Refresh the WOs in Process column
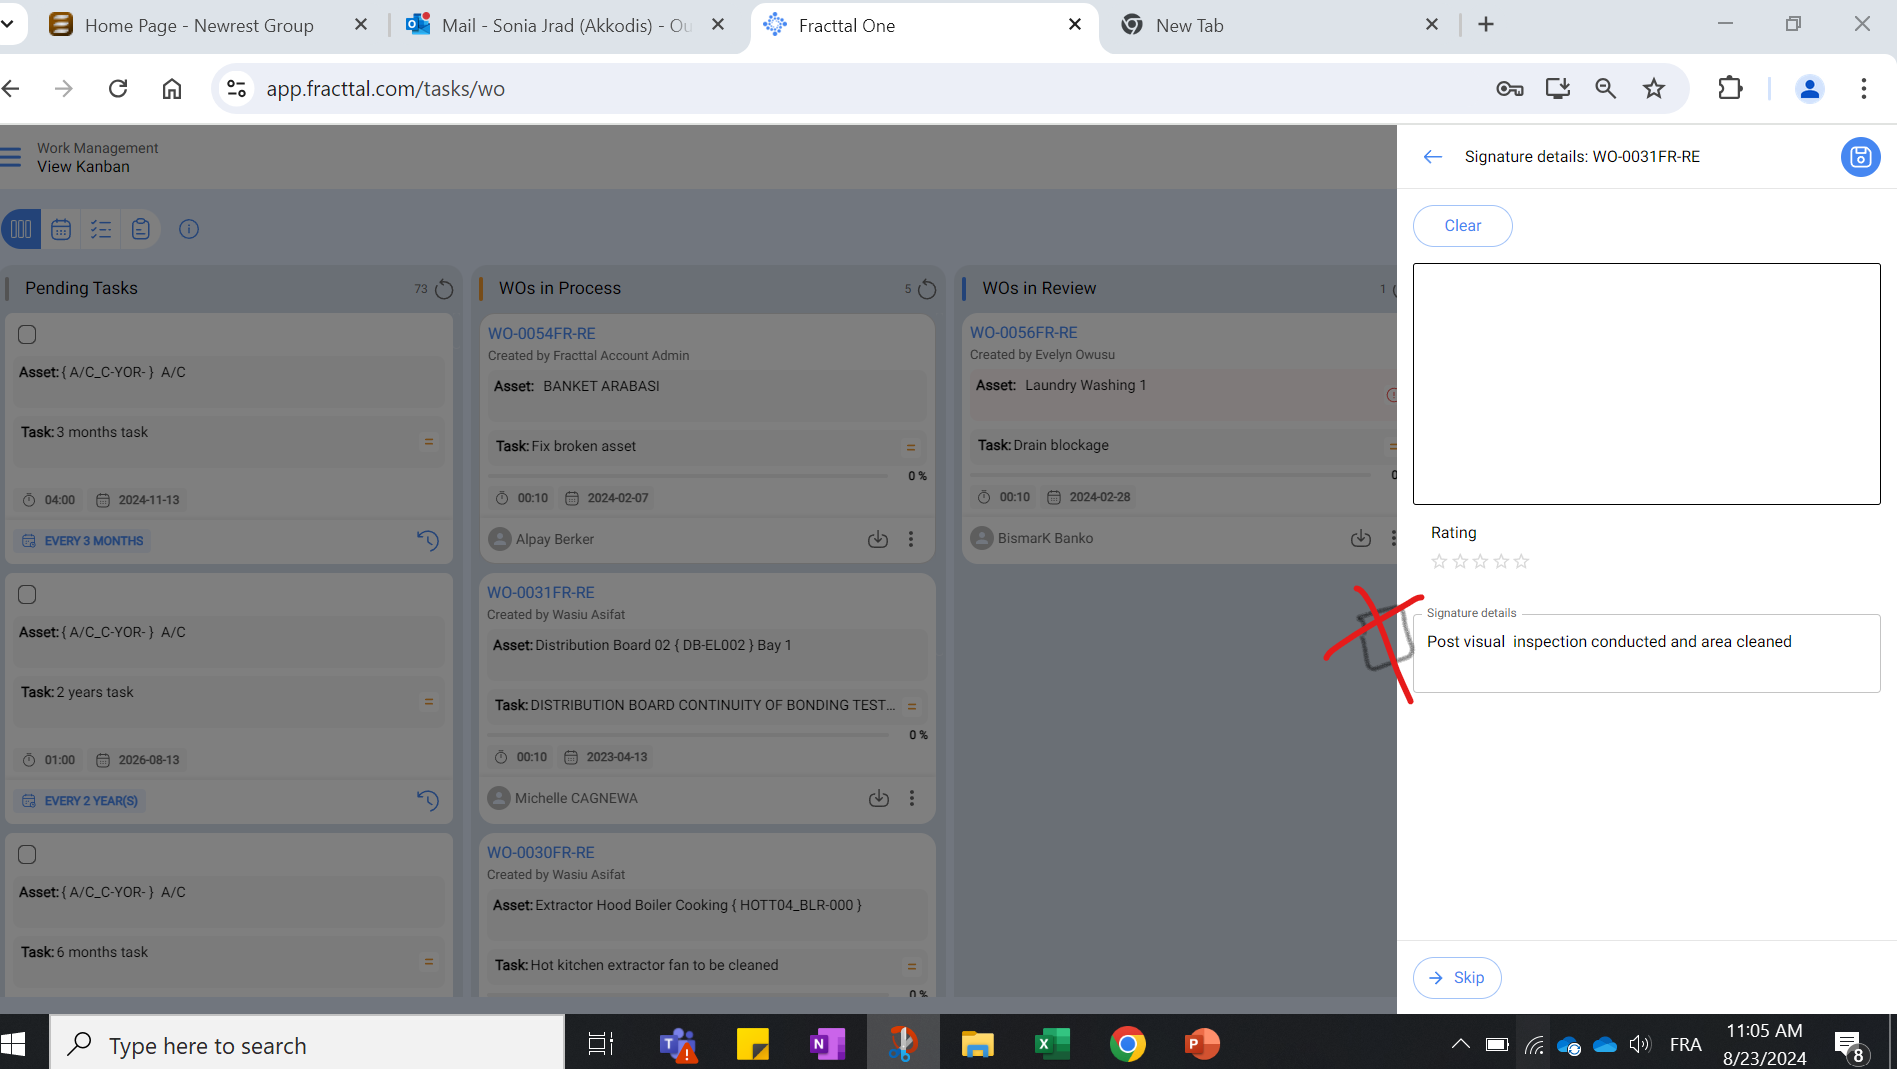The height and width of the screenshot is (1069, 1897). pos(927,289)
